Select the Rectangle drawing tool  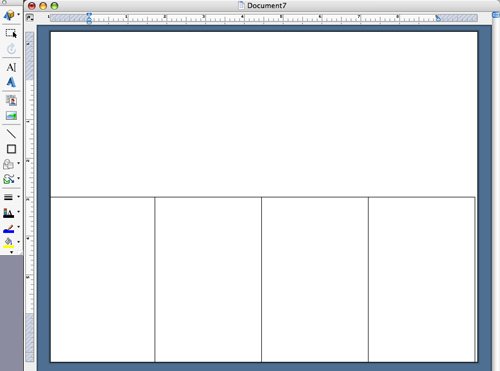click(x=11, y=149)
